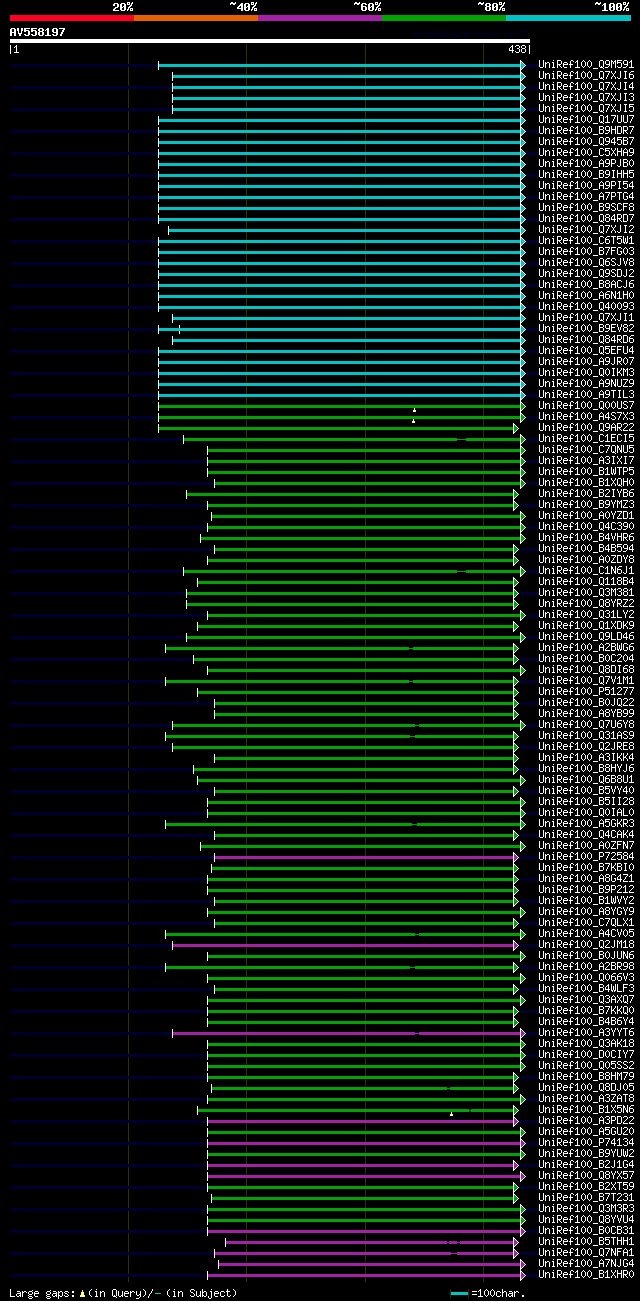Select label UniRef100_B5THH1
The height and width of the screenshot is (1301, 640).
pos(586,1242)
